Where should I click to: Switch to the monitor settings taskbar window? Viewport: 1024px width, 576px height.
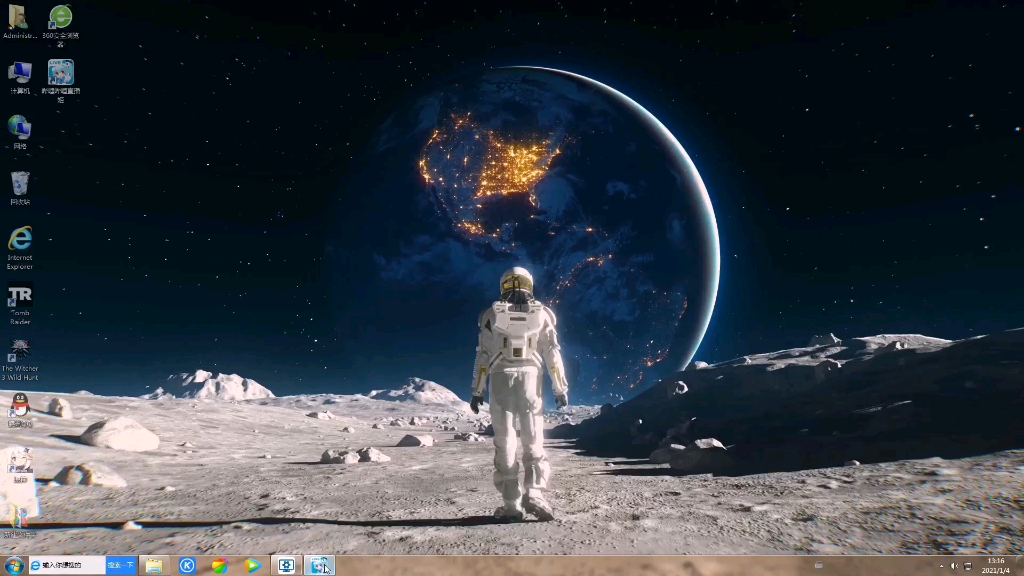click(286, 566)
